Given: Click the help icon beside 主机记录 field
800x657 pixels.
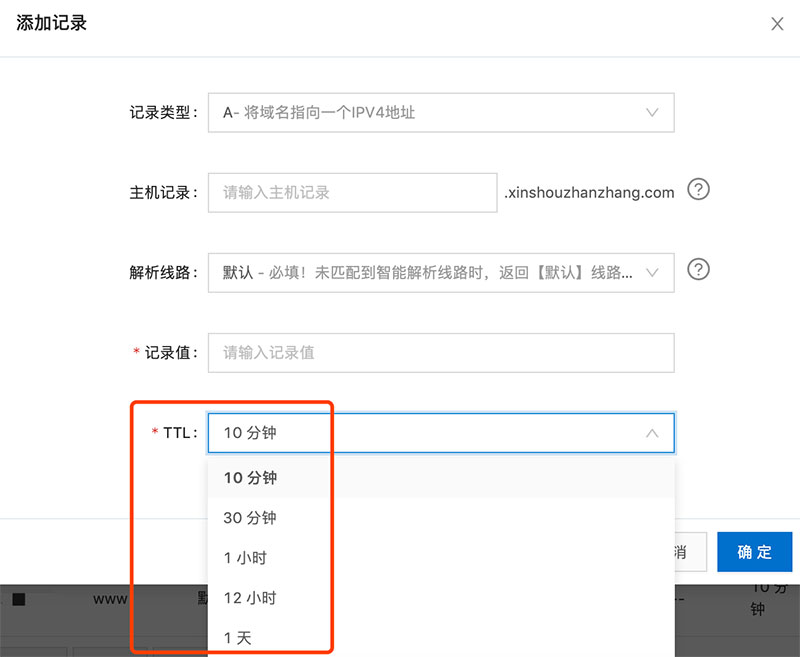Looking at the screenshot, I should pos(699,189).
